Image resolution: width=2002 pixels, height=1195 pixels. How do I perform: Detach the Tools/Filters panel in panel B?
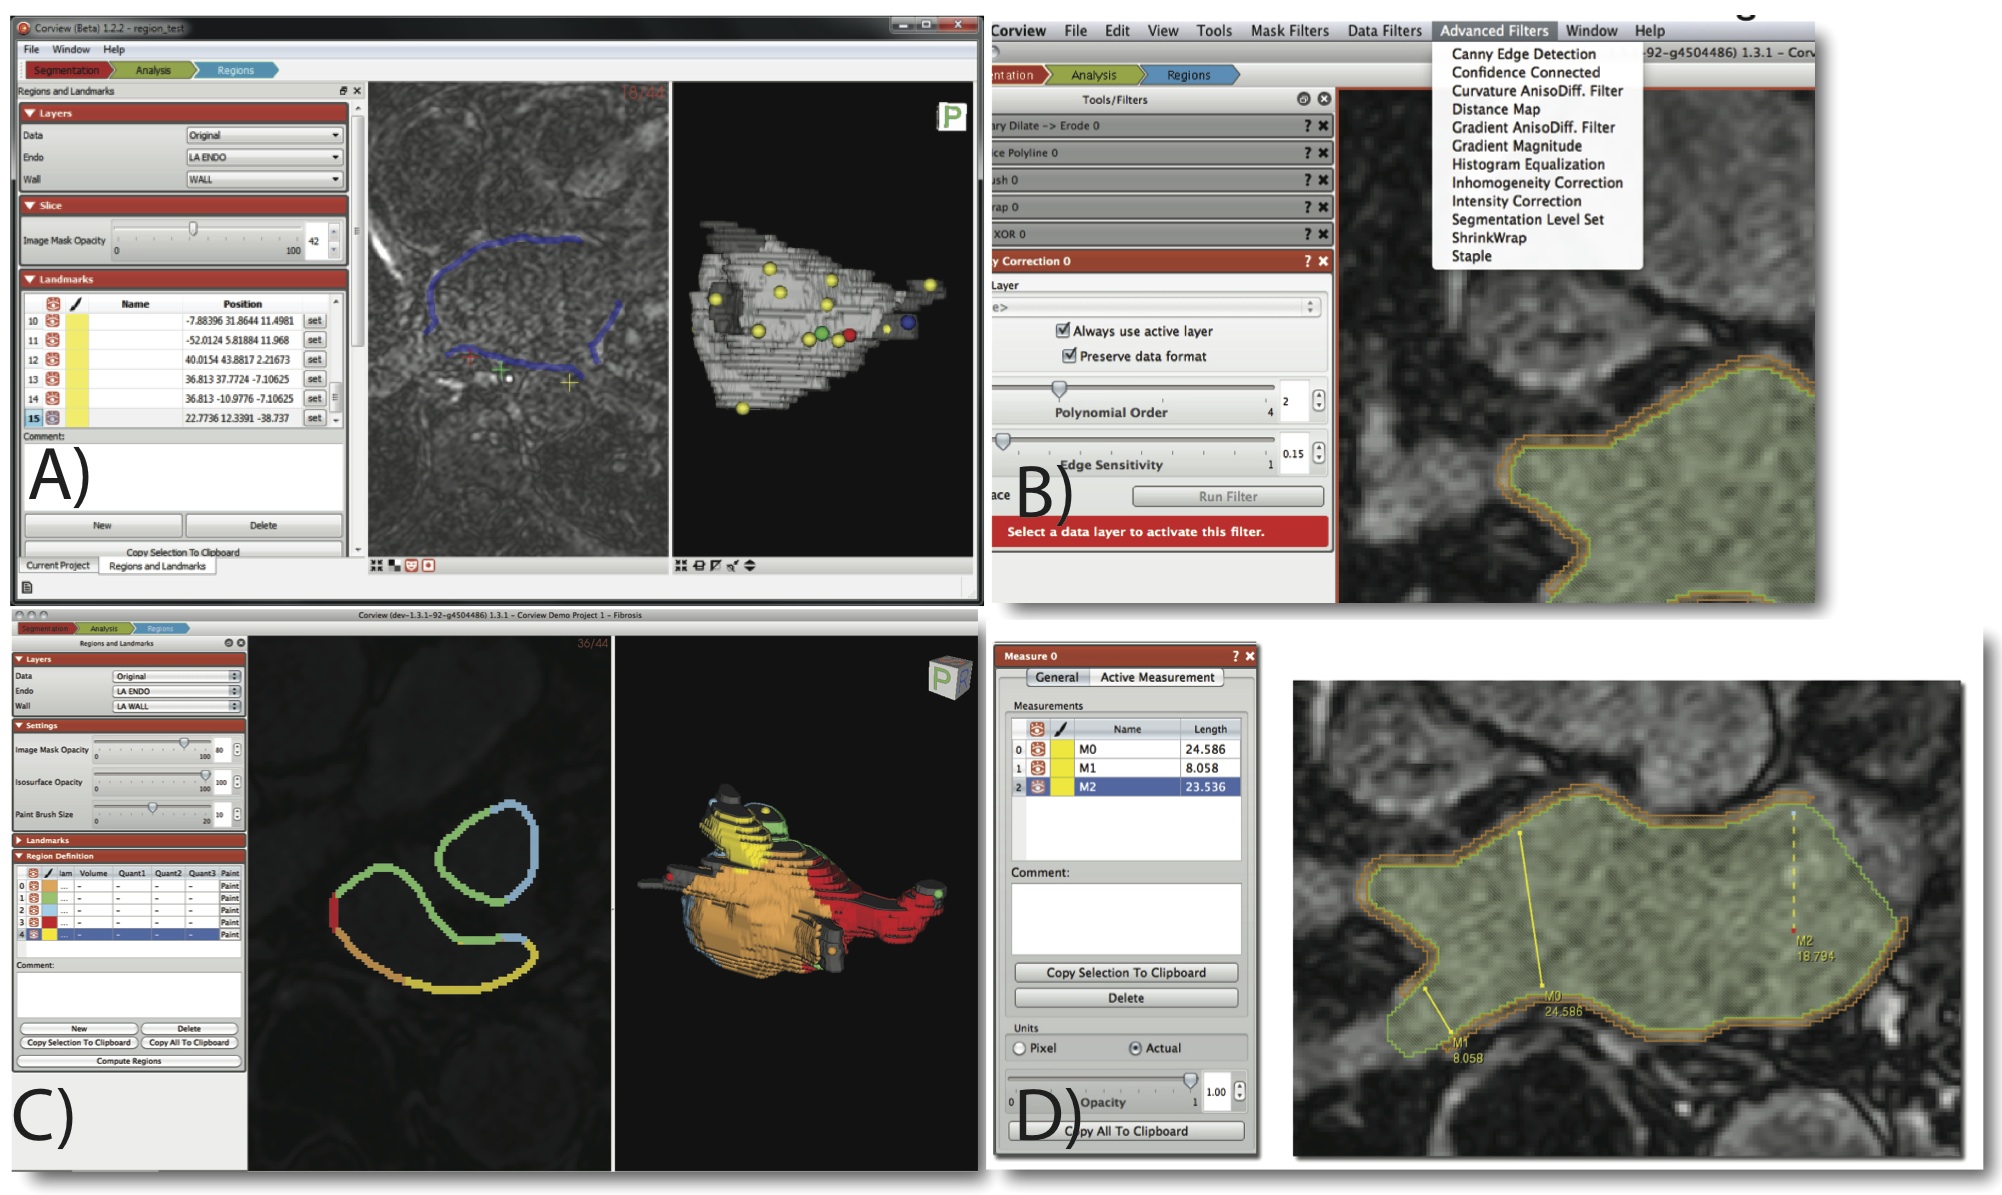1303,99
